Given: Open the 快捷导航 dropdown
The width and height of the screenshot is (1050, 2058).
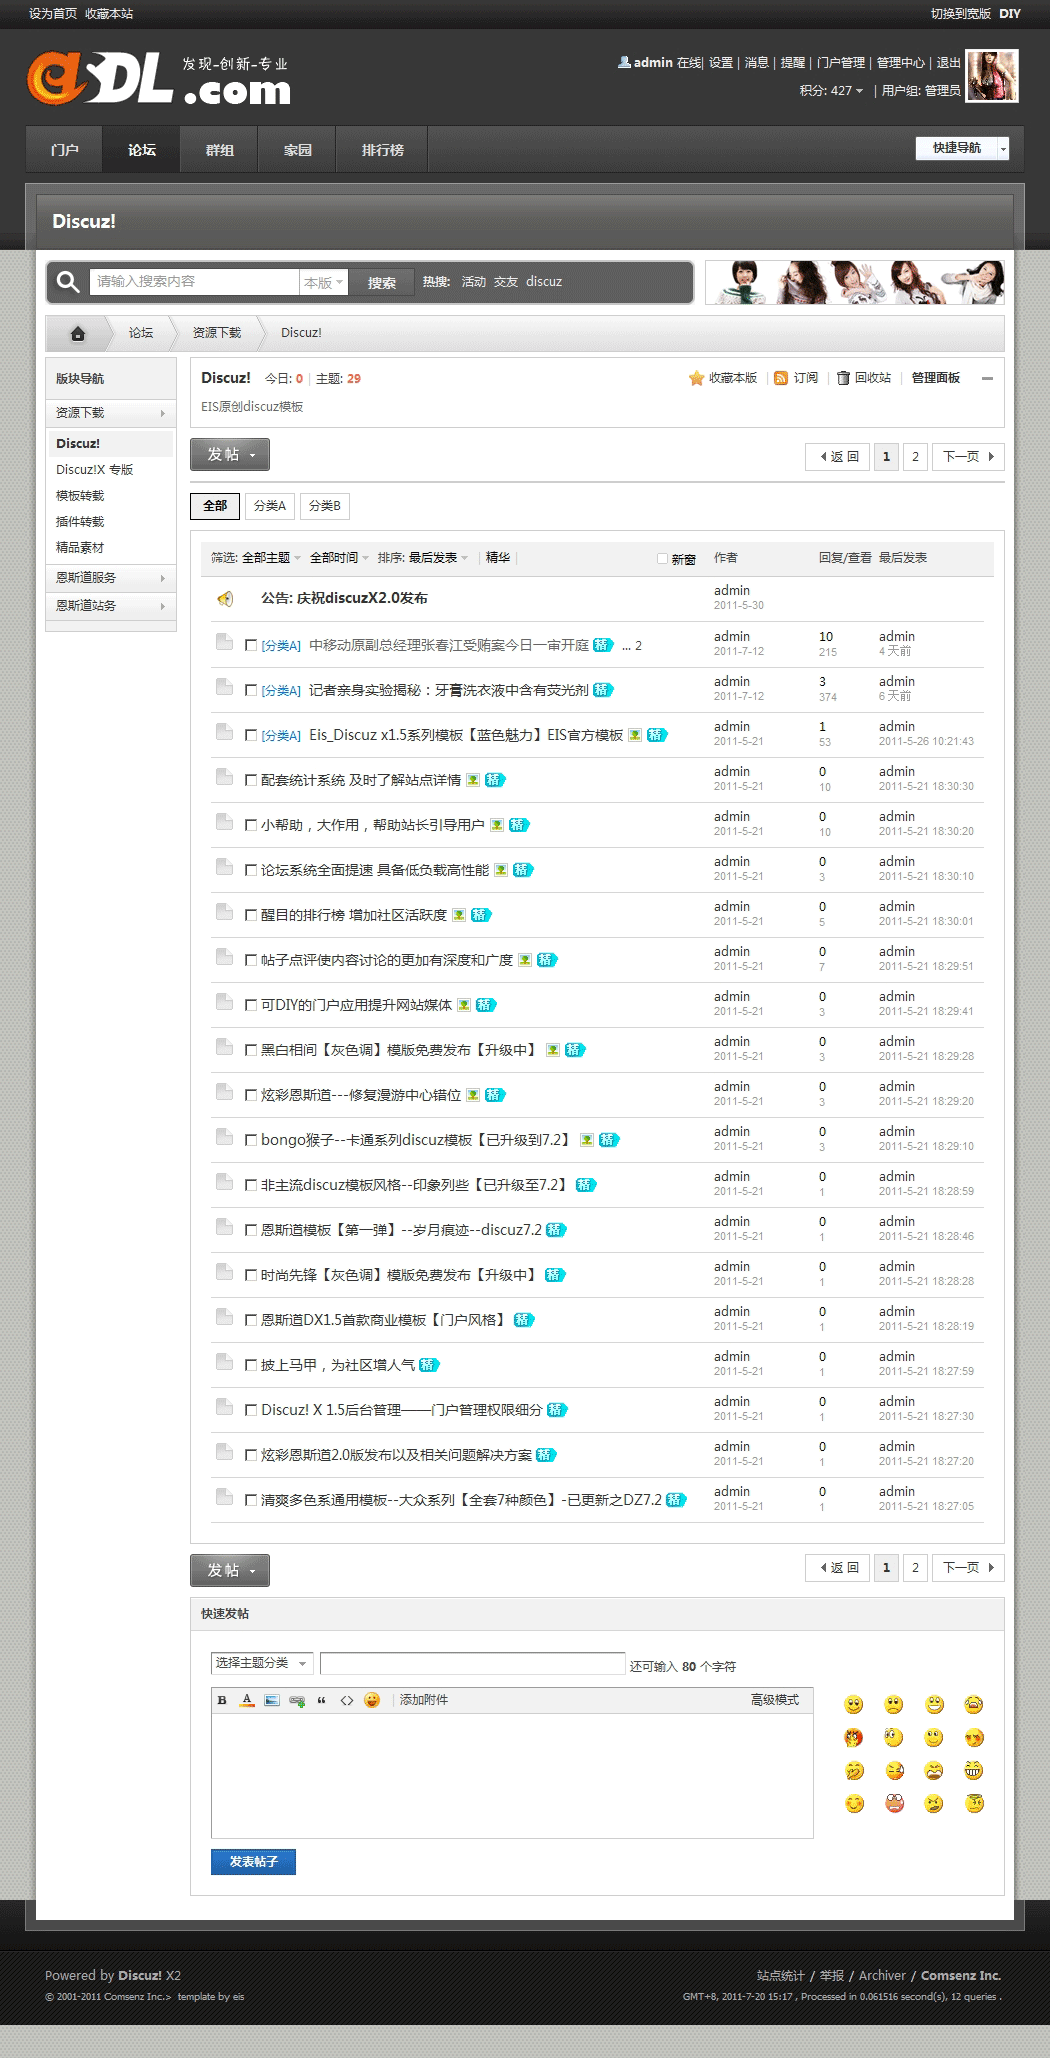Looking at the screenshot, I should click(962, 148).
